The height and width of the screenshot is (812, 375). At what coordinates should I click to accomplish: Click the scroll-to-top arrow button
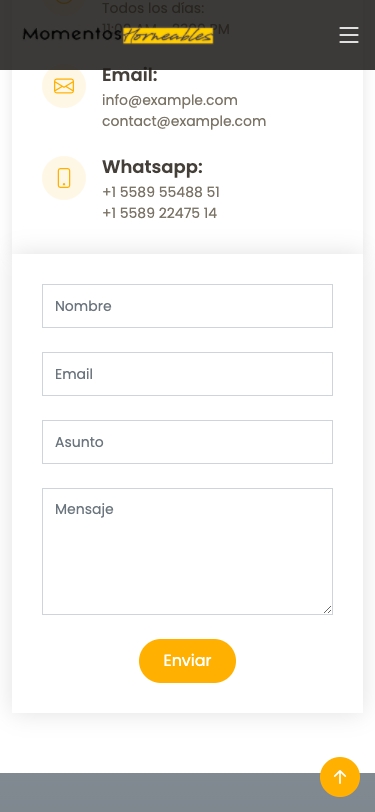click(x=340, y=777)
